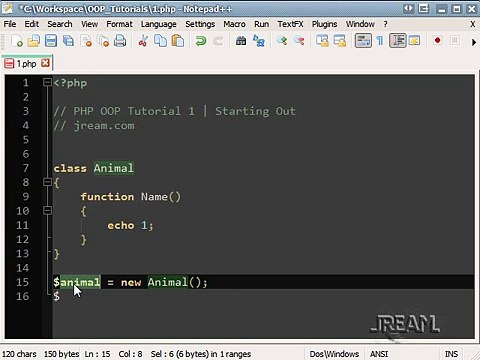Viewport: 480px width, 360px height.
Task: Close 1.php via tab's red X
Action: pos(45,63)
